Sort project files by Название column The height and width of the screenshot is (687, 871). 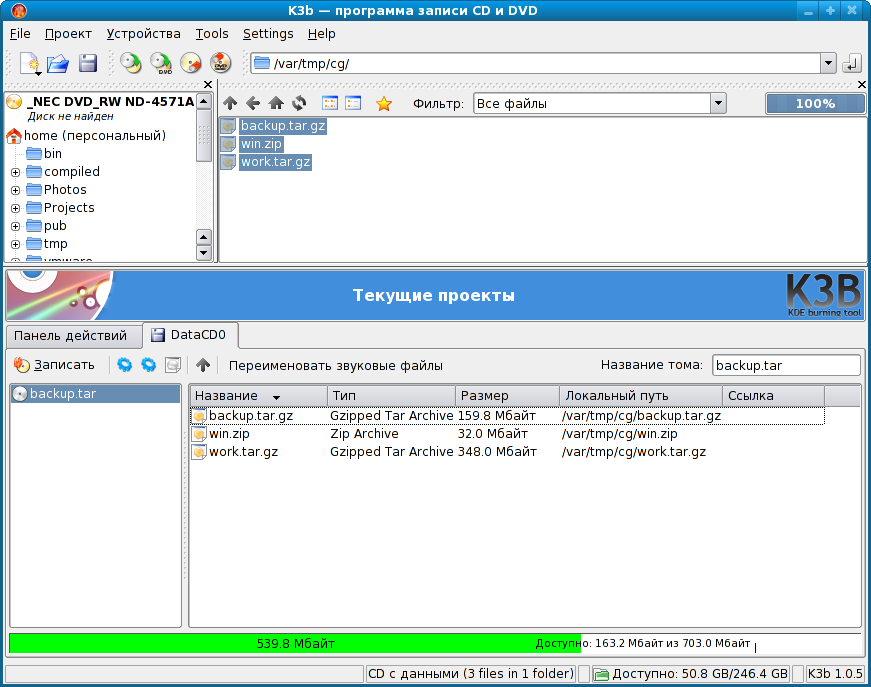(x=258, y=396)
